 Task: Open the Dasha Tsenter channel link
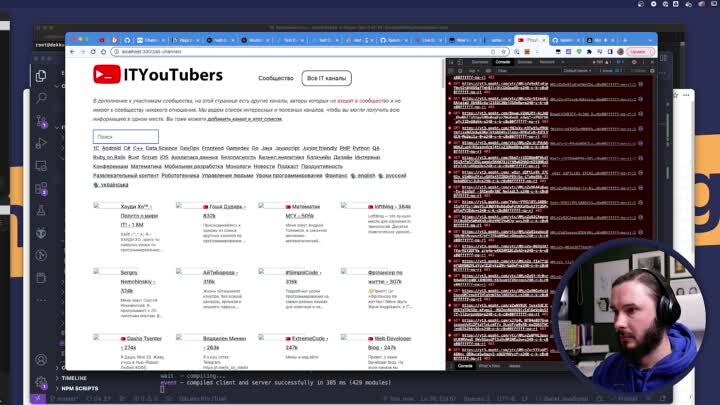pyautogui.click(x=141, y=343)
